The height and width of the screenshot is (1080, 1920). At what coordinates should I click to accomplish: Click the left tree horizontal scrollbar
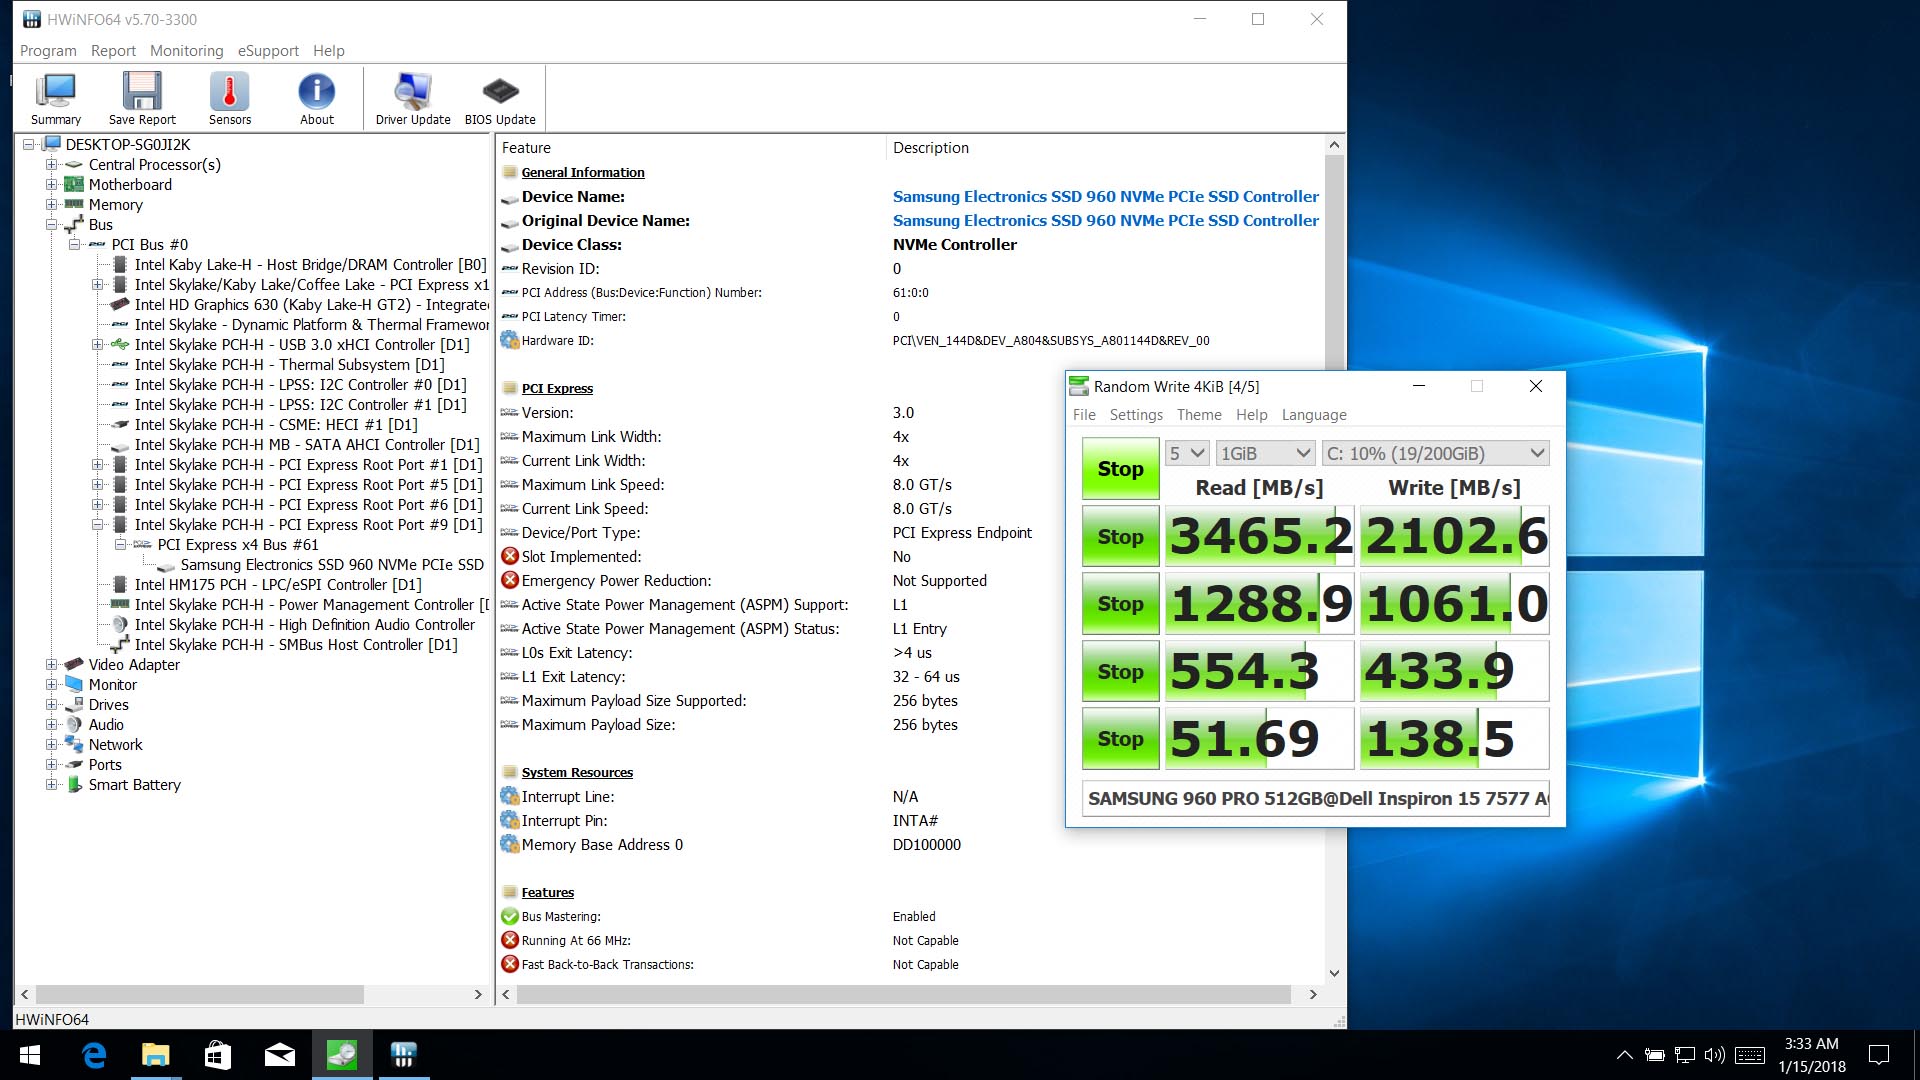pyautogui.click(x=199, y=995)
